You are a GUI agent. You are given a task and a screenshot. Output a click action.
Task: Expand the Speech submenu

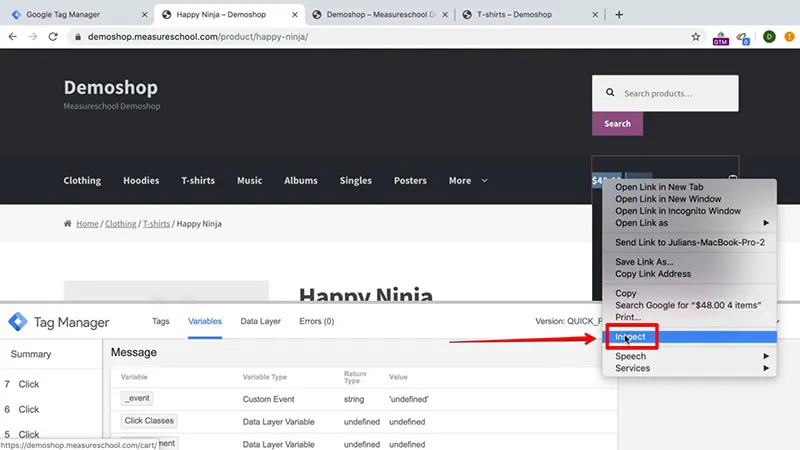pos(689,356)
